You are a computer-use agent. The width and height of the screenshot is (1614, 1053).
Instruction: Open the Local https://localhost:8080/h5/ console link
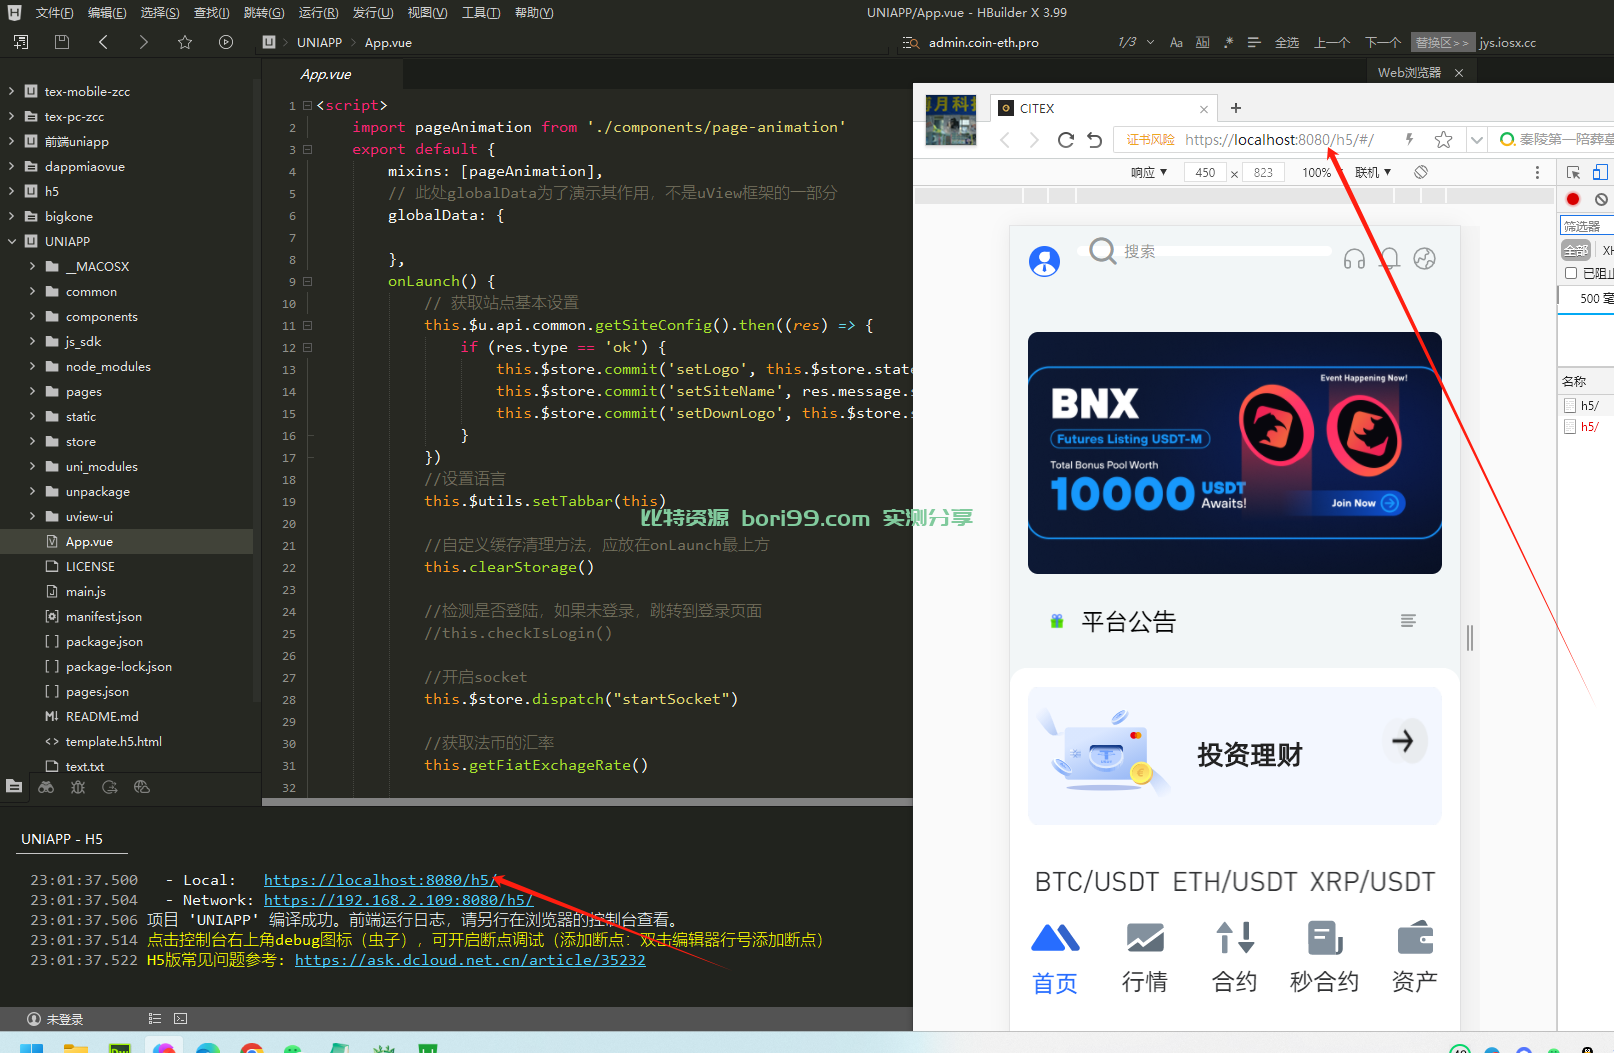[x=380, y=880]
